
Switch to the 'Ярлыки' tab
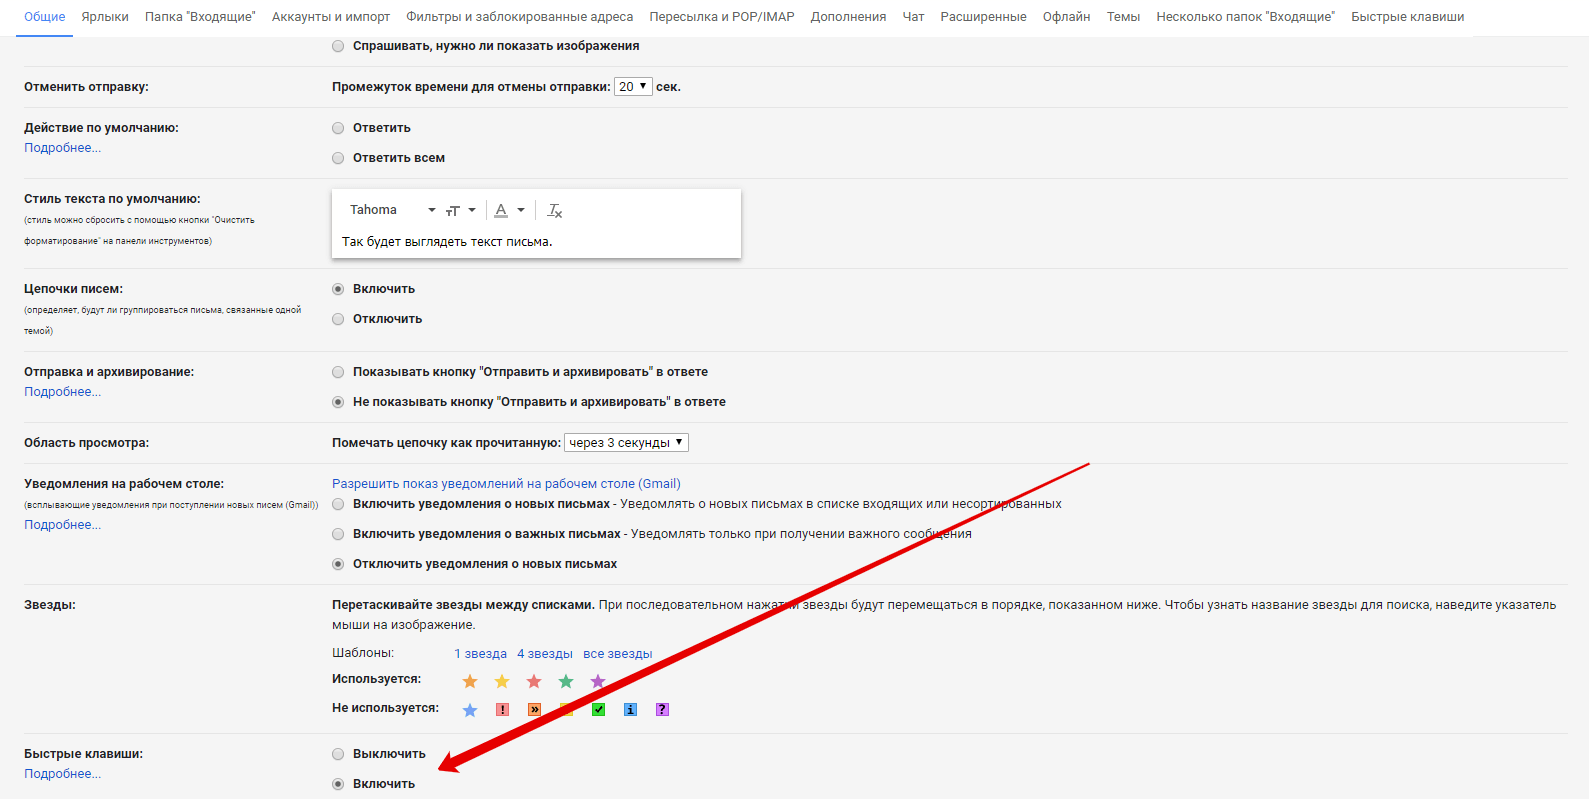105,17
